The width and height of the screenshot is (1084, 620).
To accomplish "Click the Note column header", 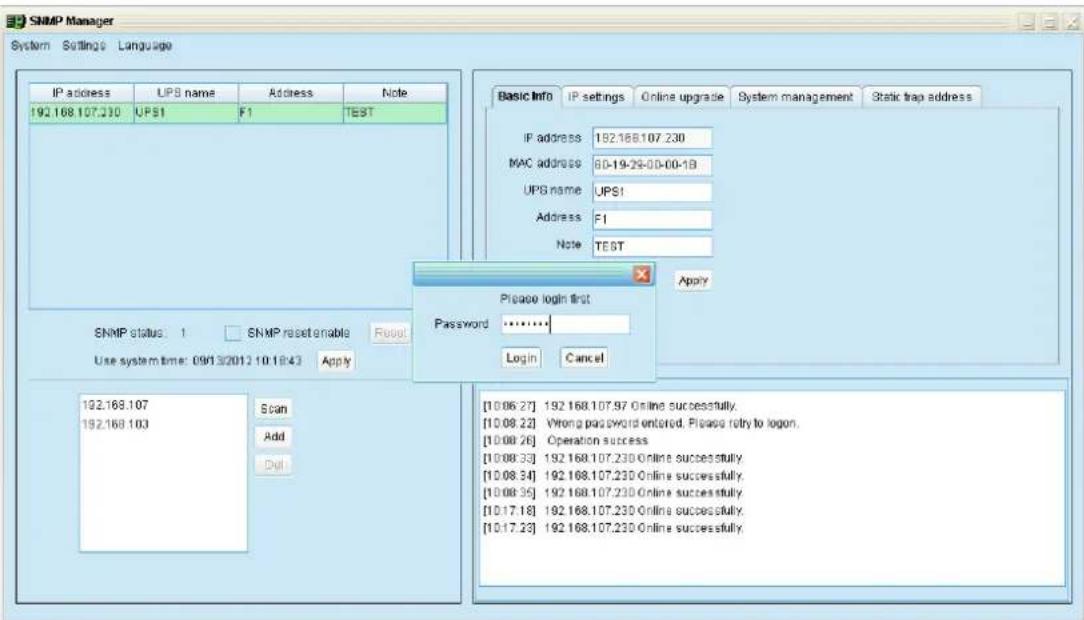I will (x=395, y=93).
